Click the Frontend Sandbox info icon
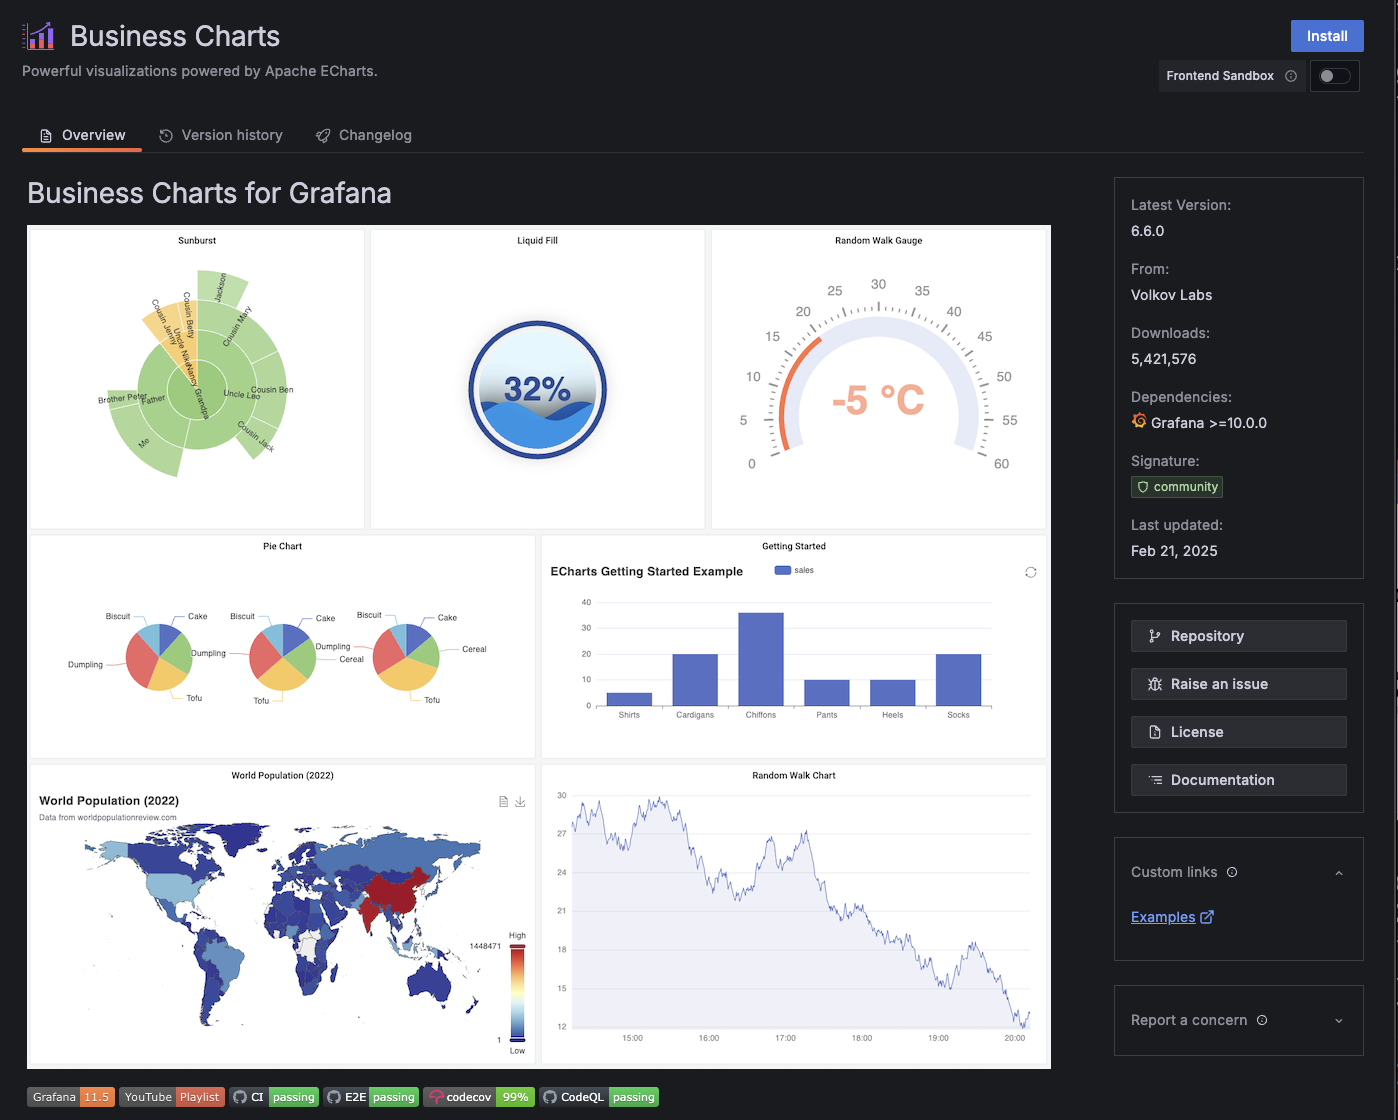Screen dimensions: 1398x1120 coord(1291,76)
